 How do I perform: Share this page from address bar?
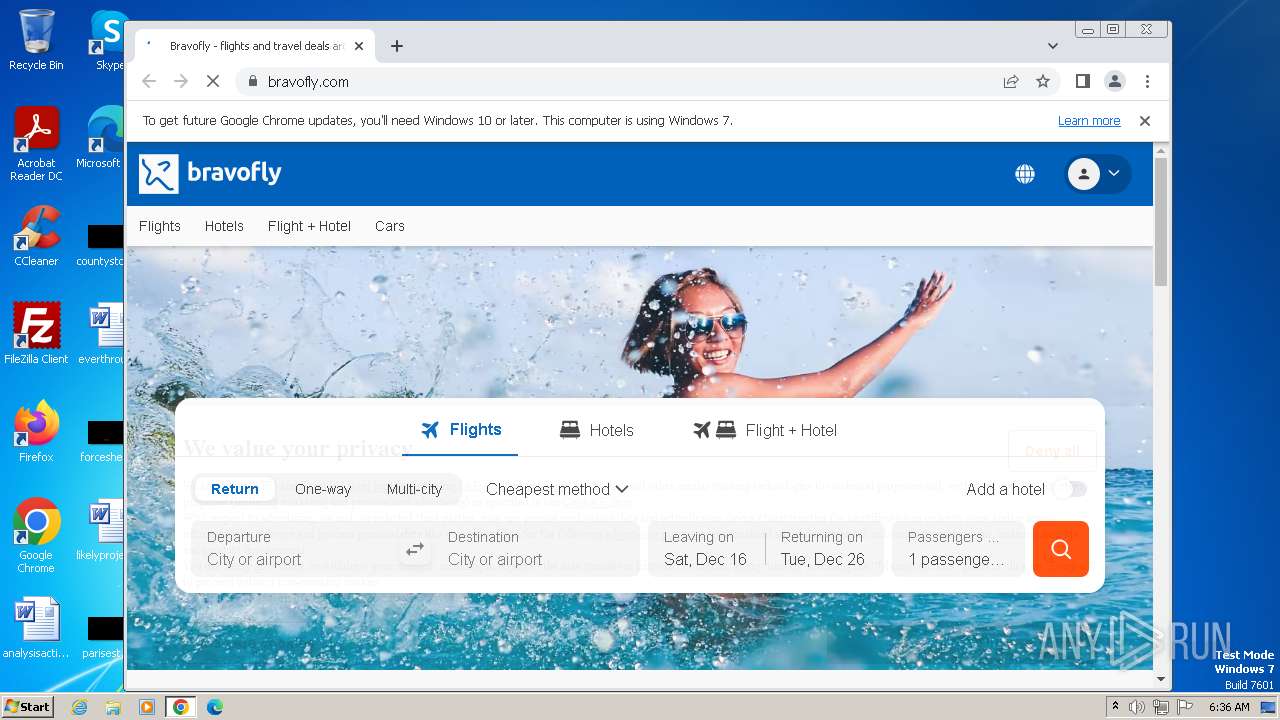pyautogui.click(x=1011, y=82)
